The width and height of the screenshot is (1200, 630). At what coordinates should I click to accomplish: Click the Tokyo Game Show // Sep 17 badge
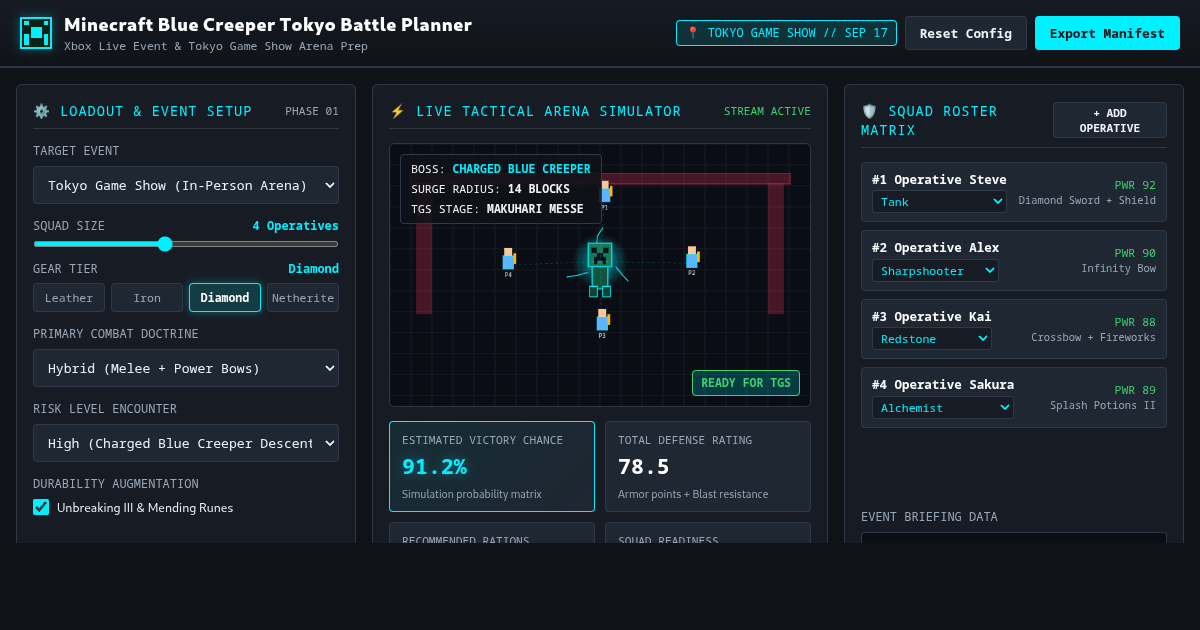coord(786,33)
